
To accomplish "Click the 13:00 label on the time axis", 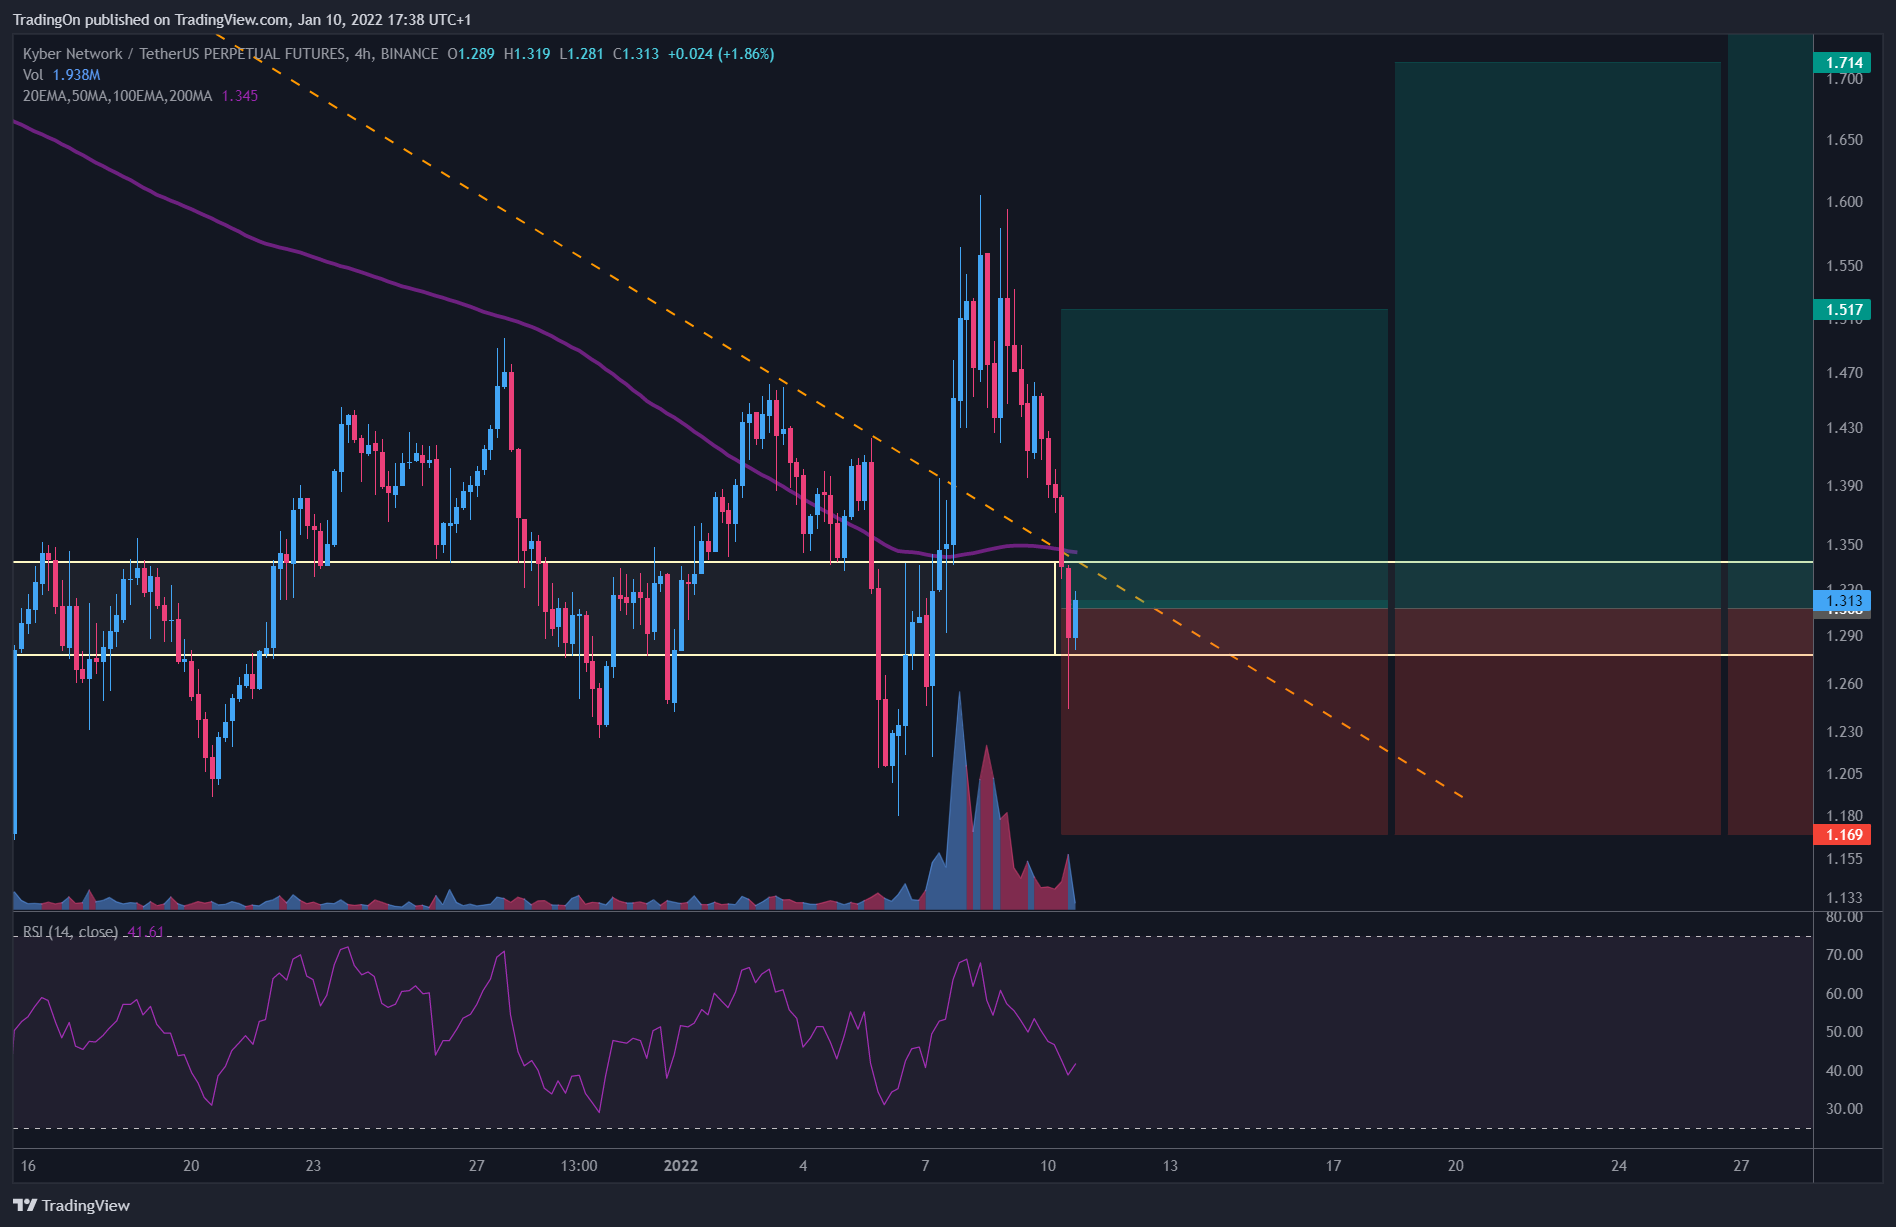I will point(579,1165).
